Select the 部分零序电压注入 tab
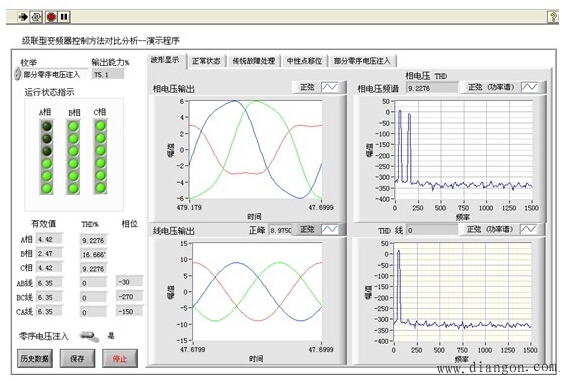 (362, 61)
